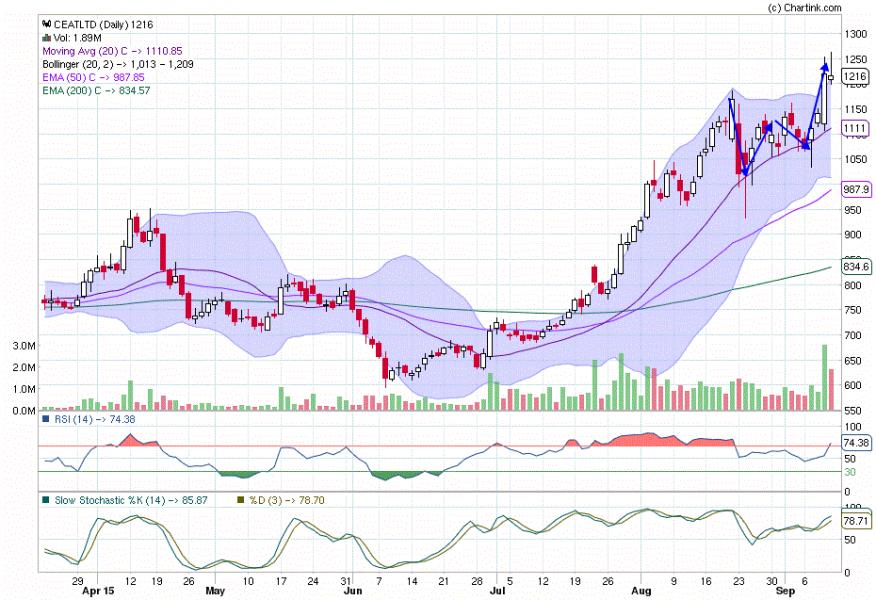Screen dimensions: 876x600
Task: Click the May date axis label
Action: (x=215, y=591)
